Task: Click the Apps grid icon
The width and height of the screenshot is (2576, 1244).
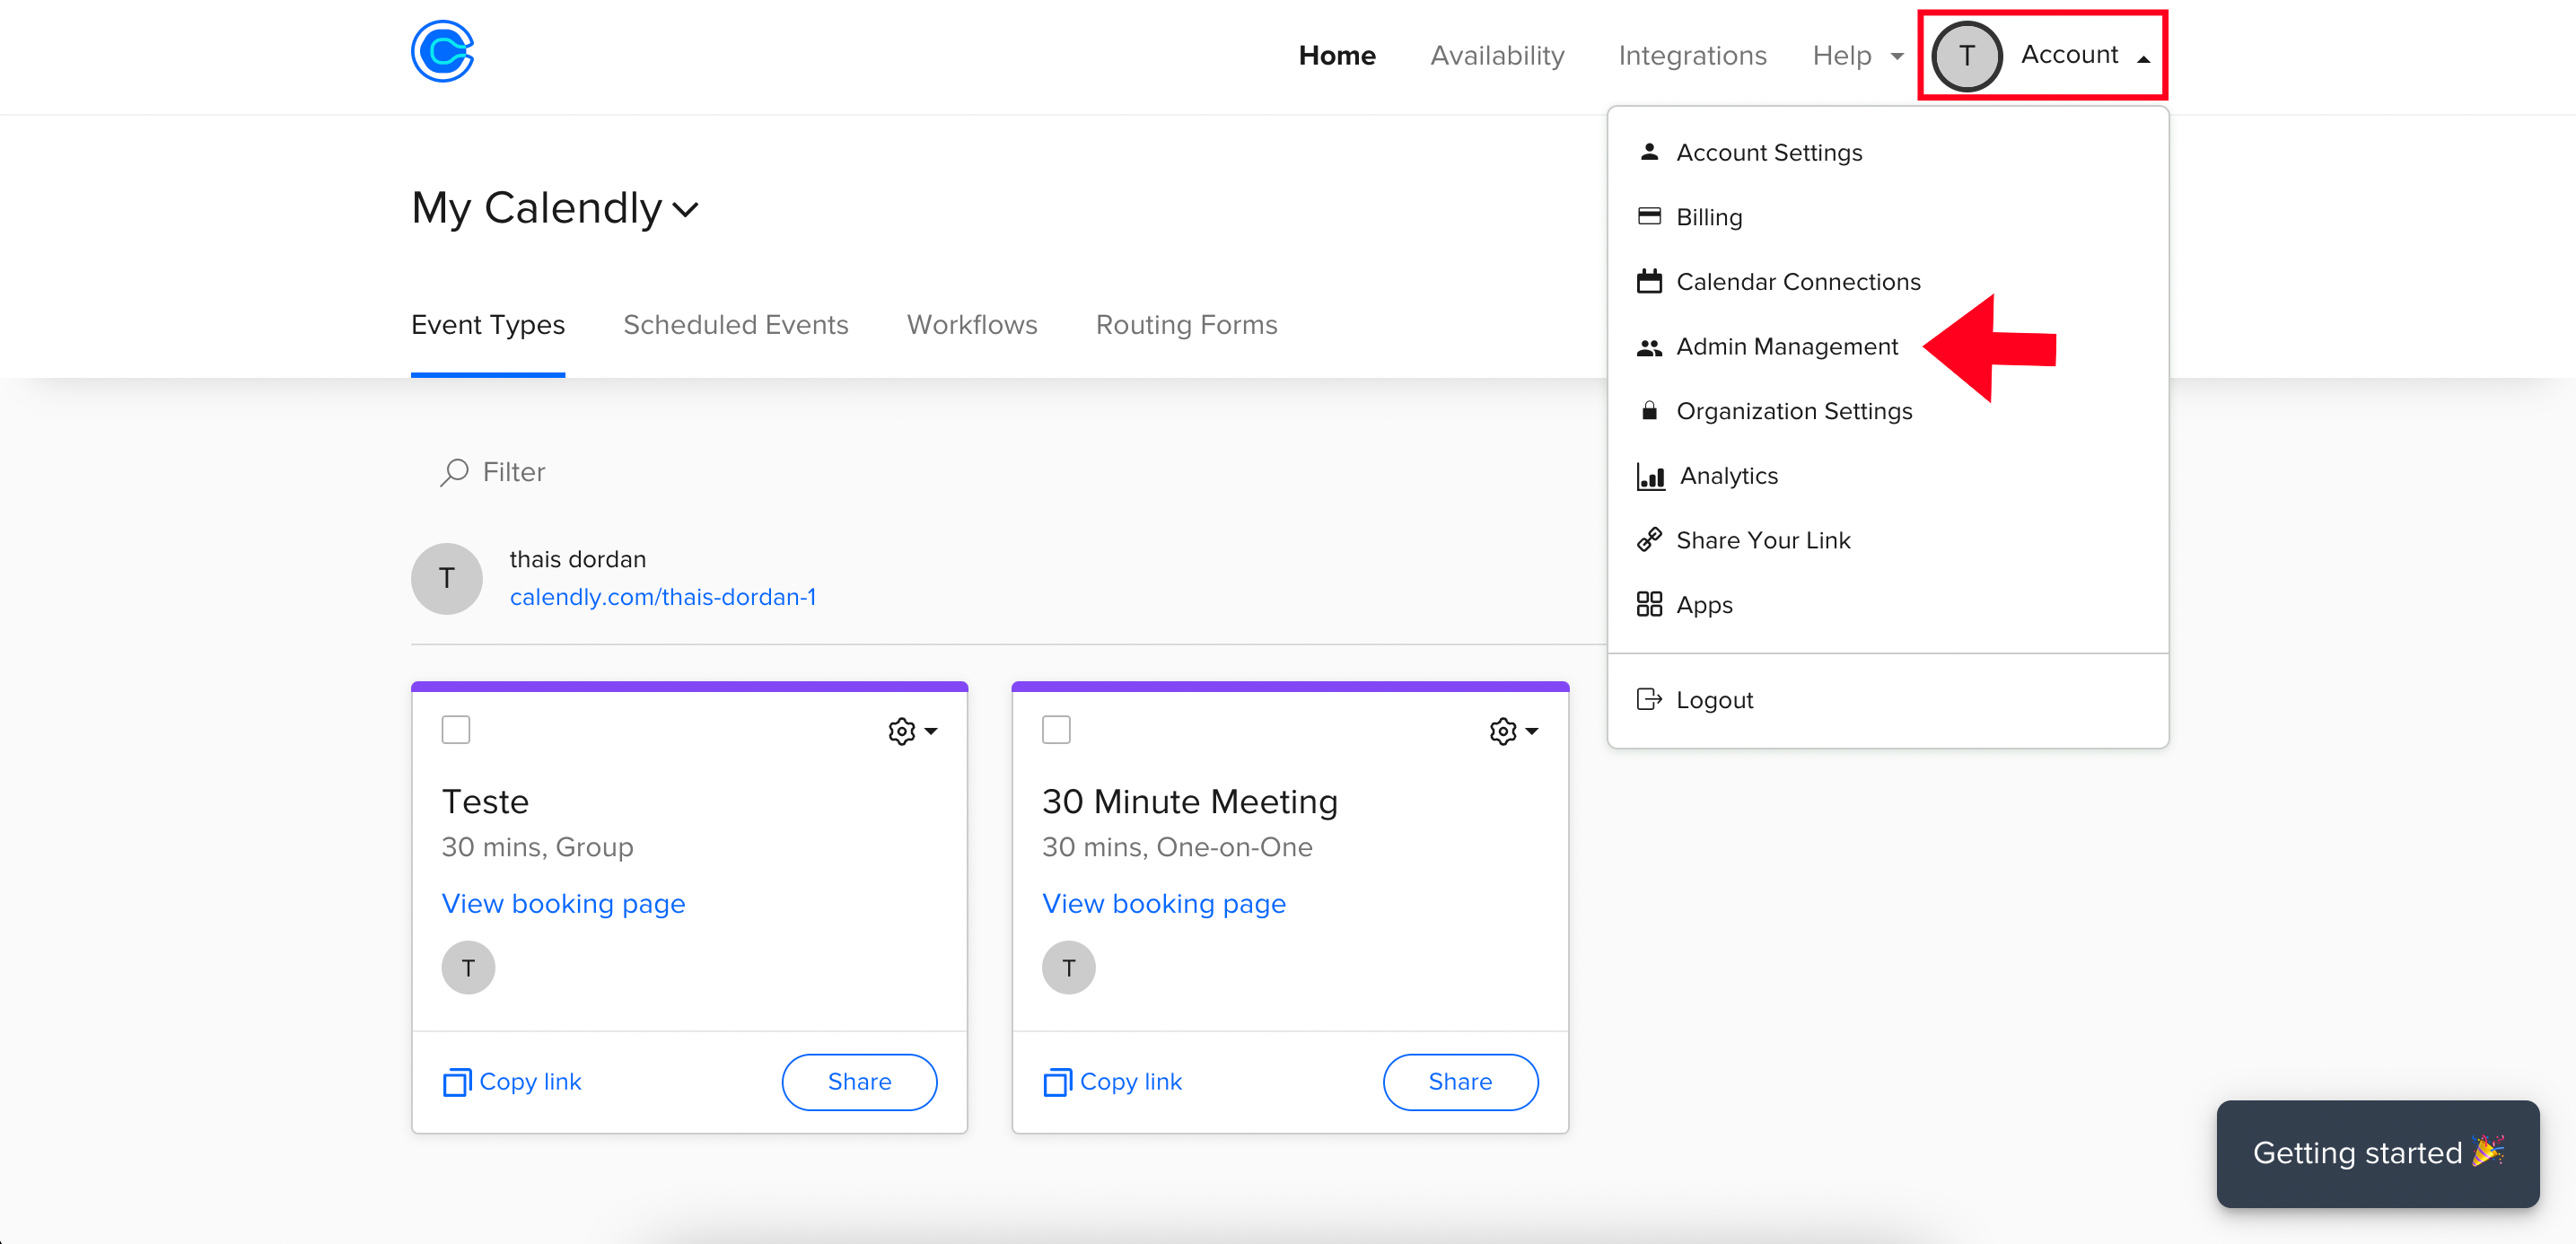Action: [1649, 605]
